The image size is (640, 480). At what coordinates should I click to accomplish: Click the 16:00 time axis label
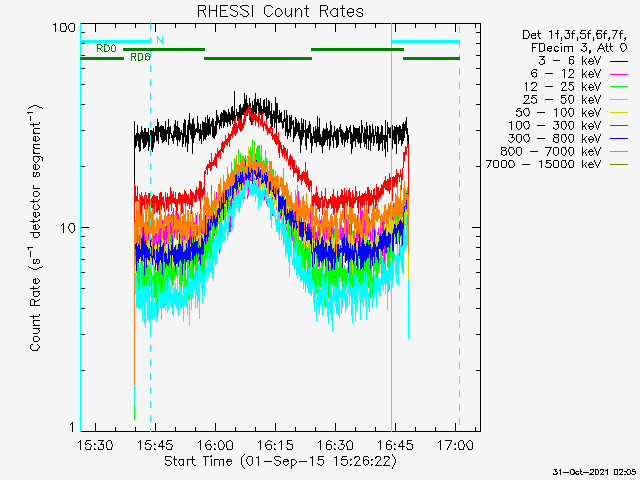[215, 445]
